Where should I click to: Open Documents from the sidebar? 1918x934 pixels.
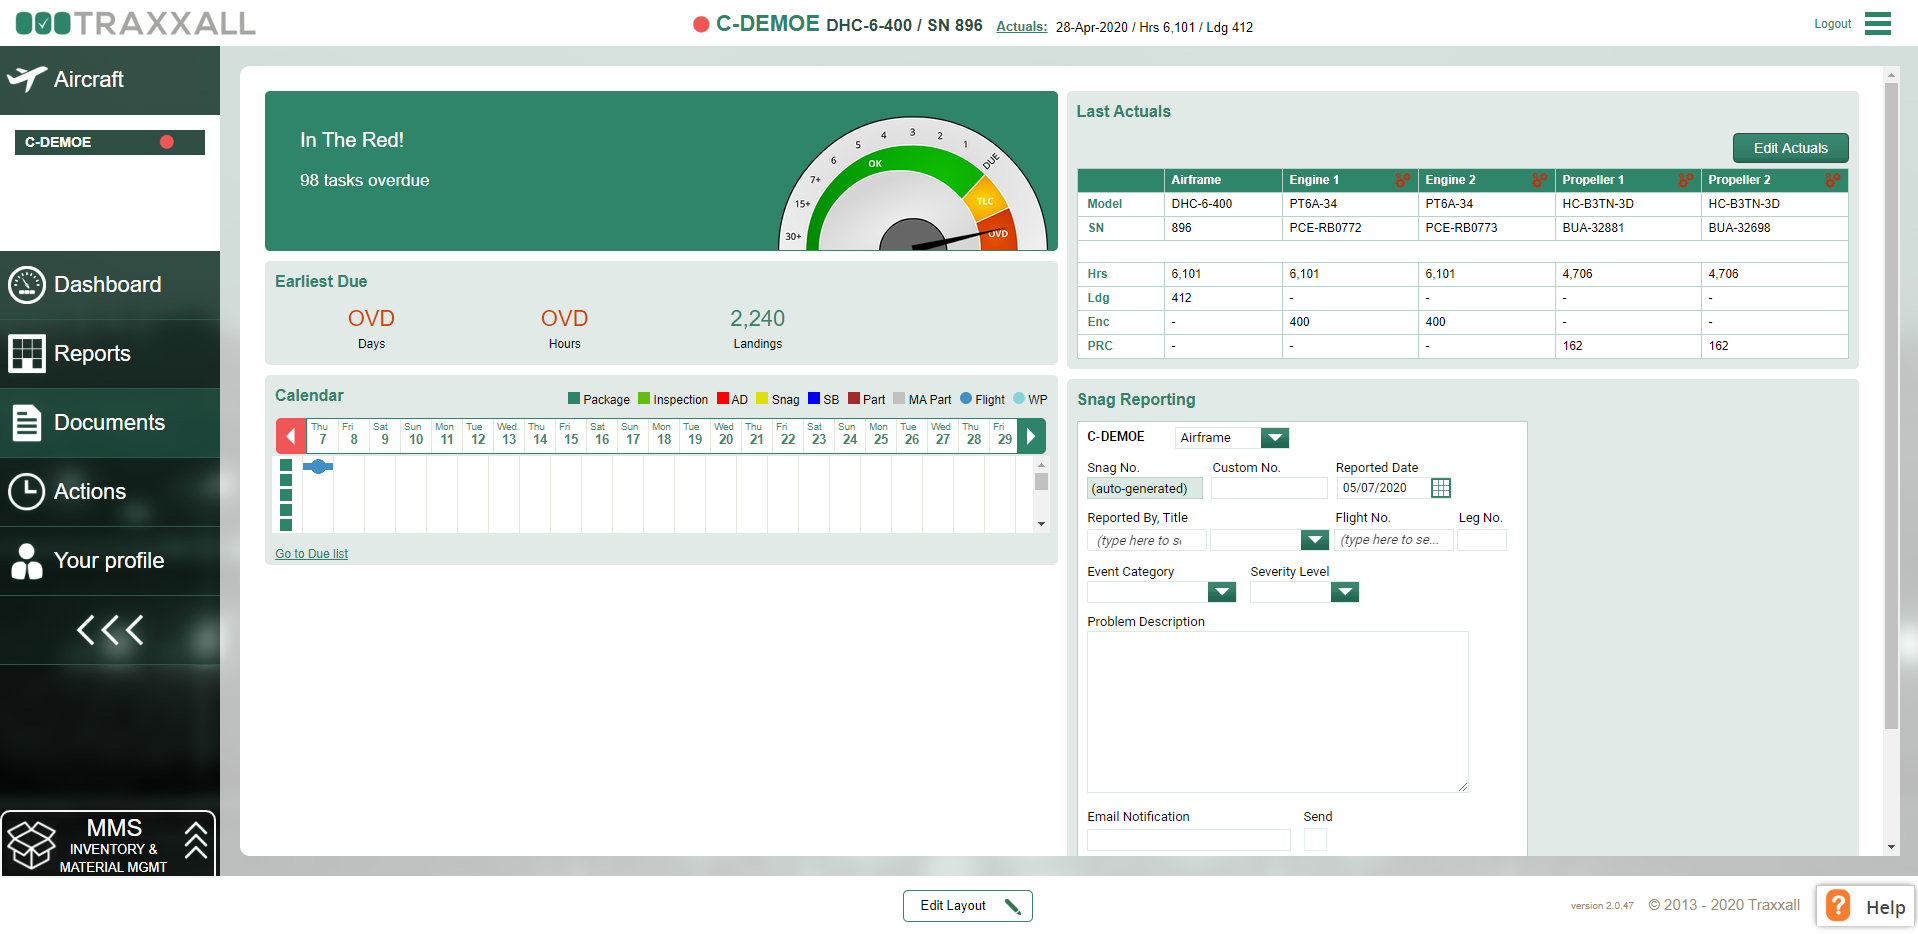click(x=110, y=423)
